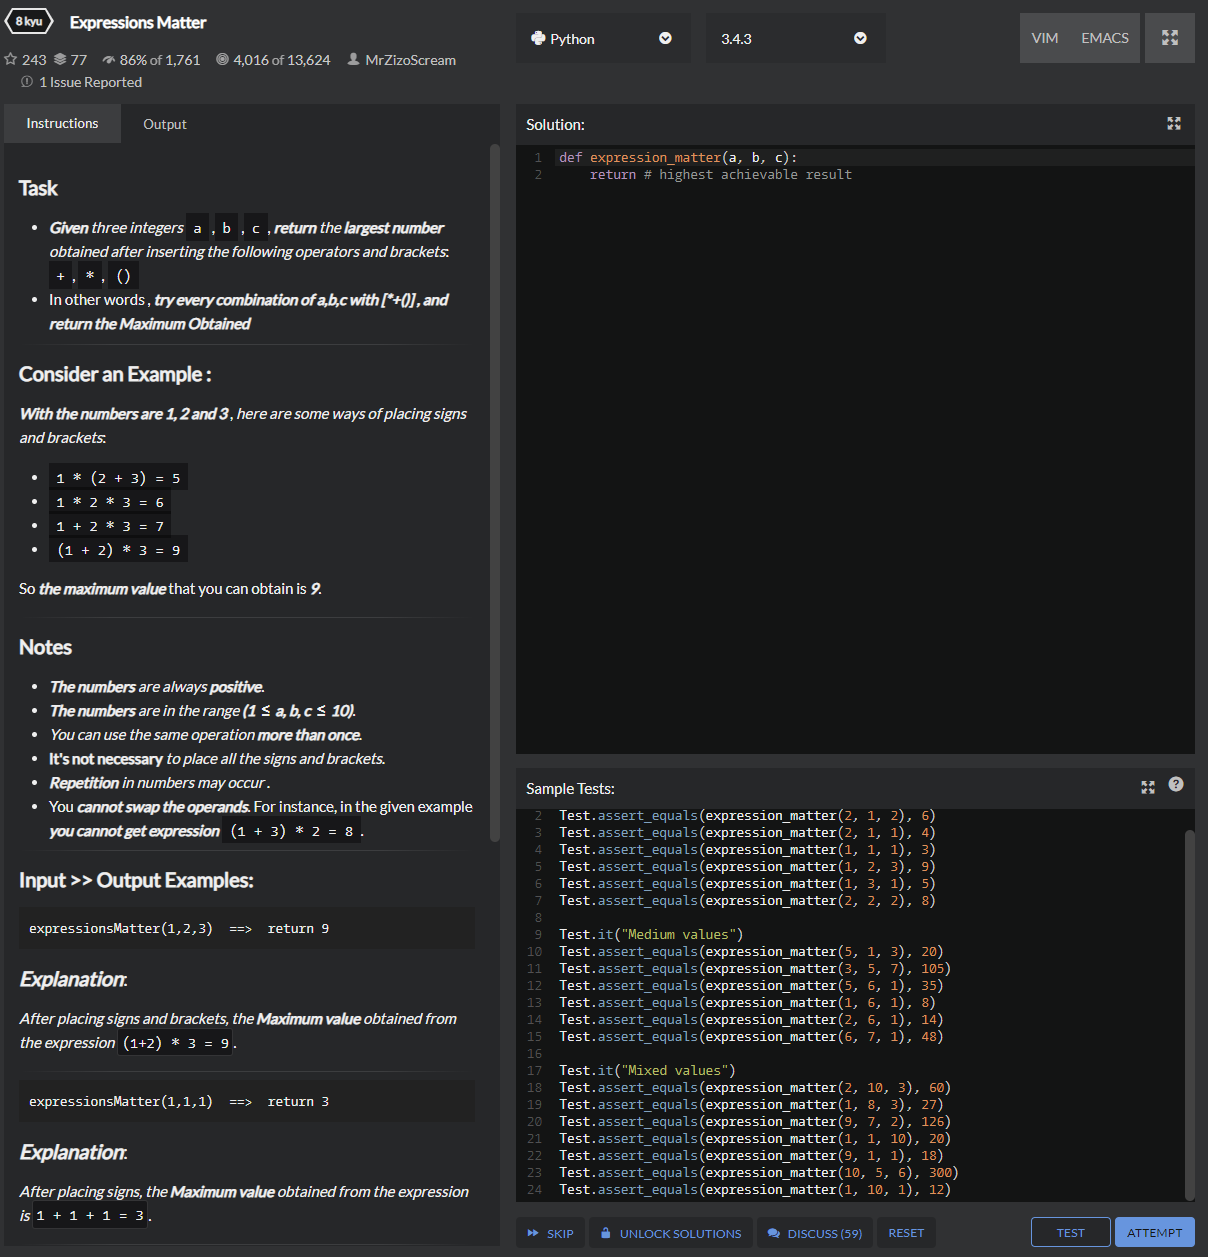The width and height of the screenshot is (1208, 1257).
Task: Toggle fullscreen editor mode icon in top right
Action: coord(1170,38)
